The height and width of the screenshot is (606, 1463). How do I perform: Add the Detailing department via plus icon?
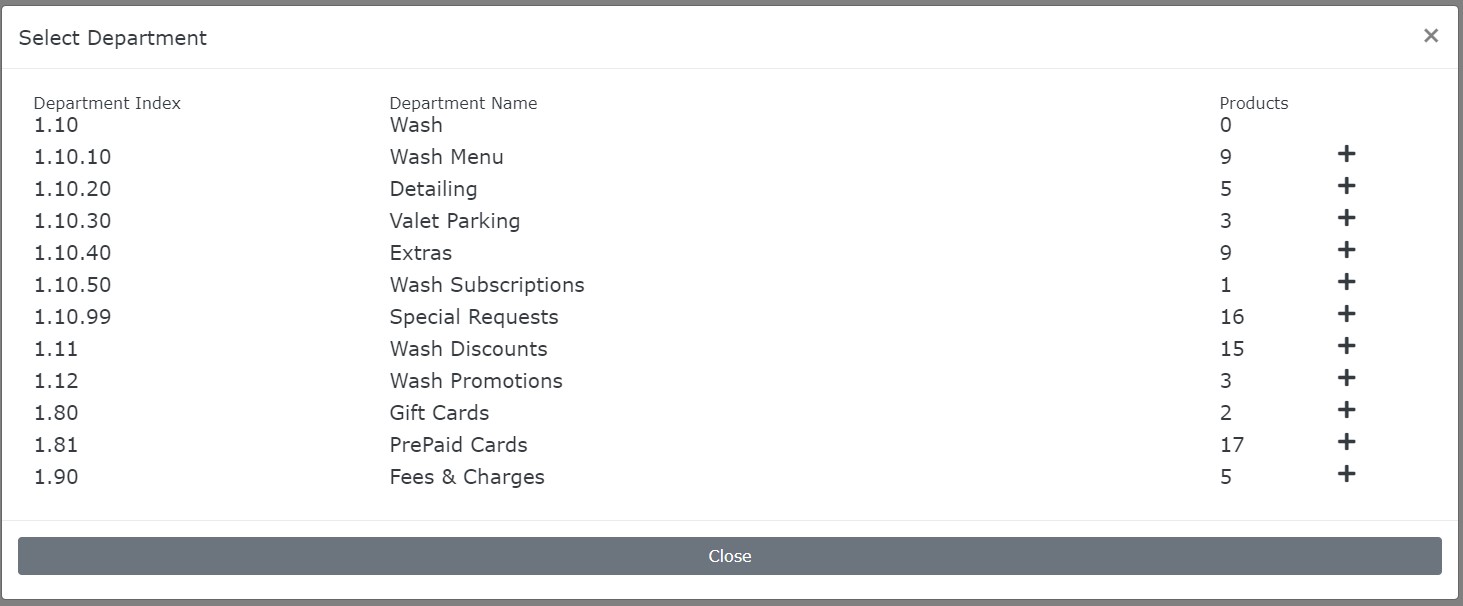(x=1346, y=186)
